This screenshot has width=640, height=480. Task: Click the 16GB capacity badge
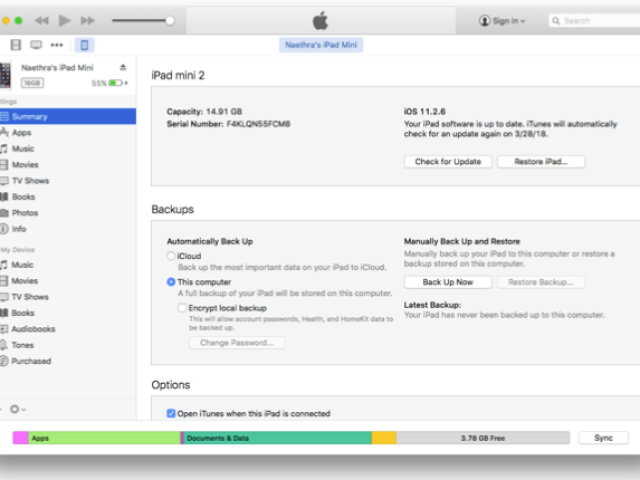coord(32,83)
